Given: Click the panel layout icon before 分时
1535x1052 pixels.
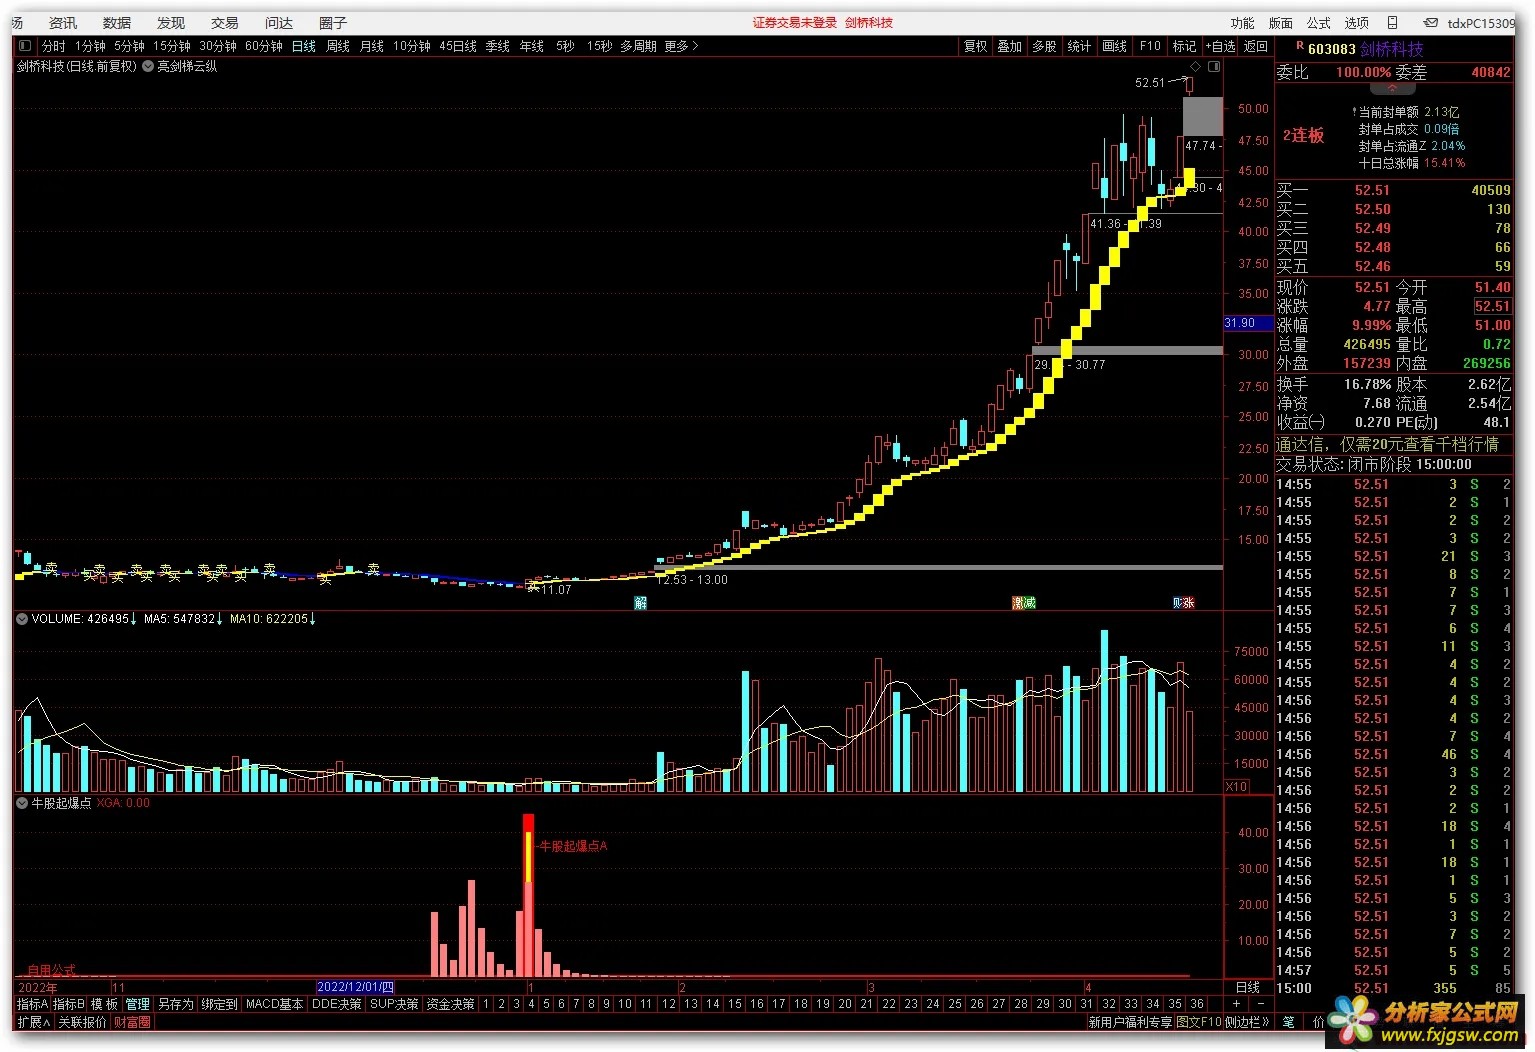Looking at the screenshot, I should pyautogui.click(x=25, y=46).
